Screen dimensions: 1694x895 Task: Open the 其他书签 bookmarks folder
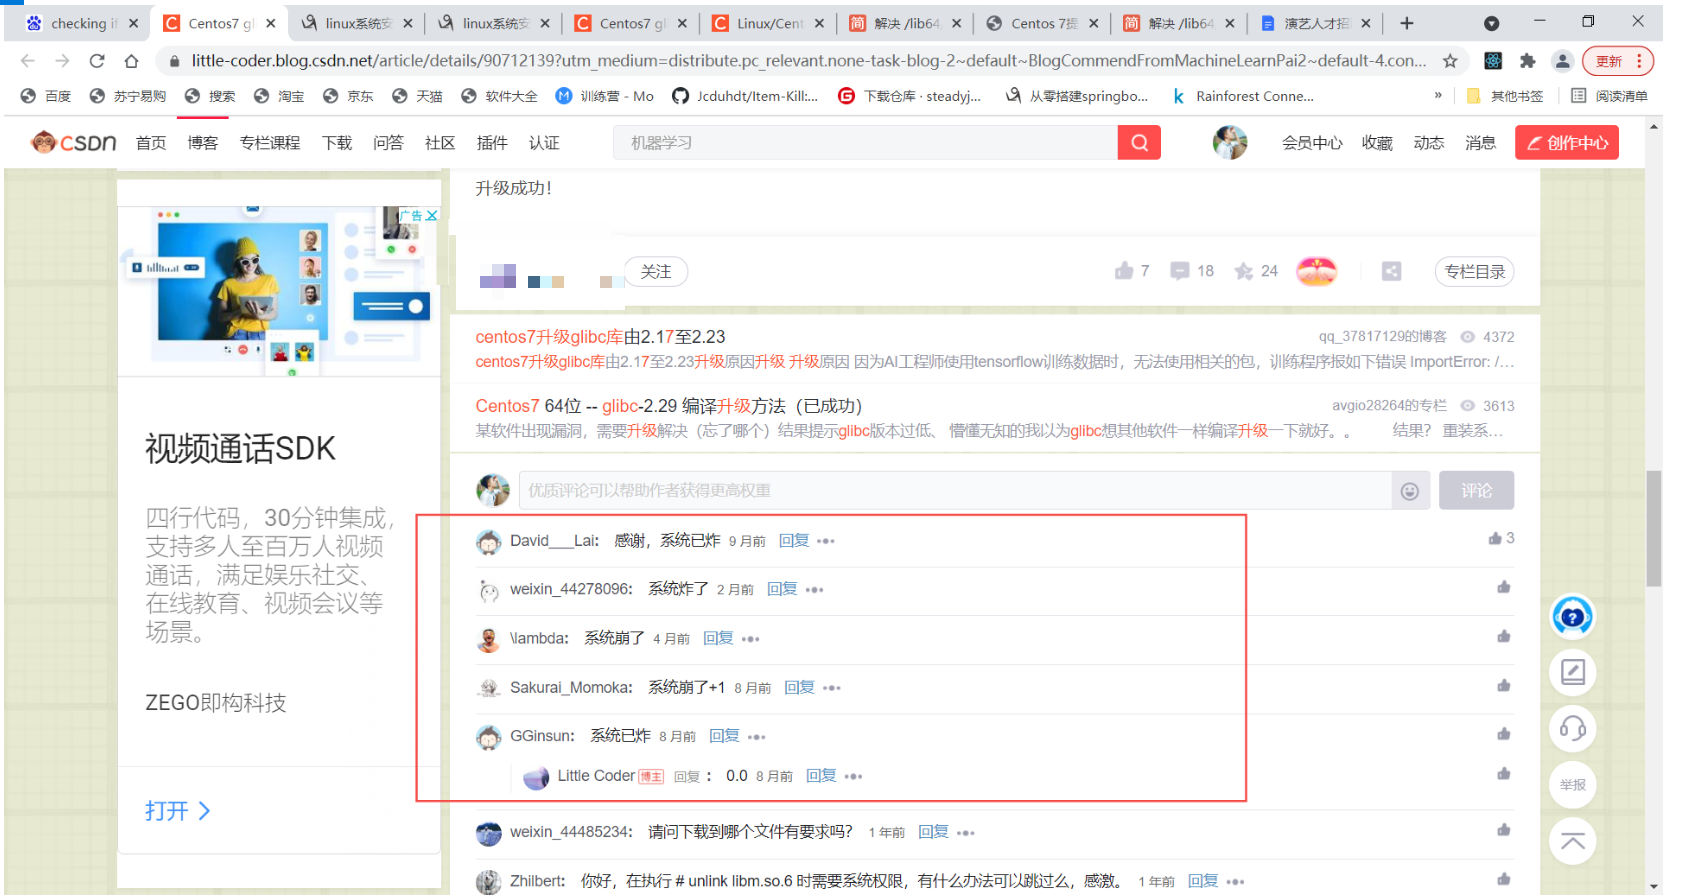1505,96
